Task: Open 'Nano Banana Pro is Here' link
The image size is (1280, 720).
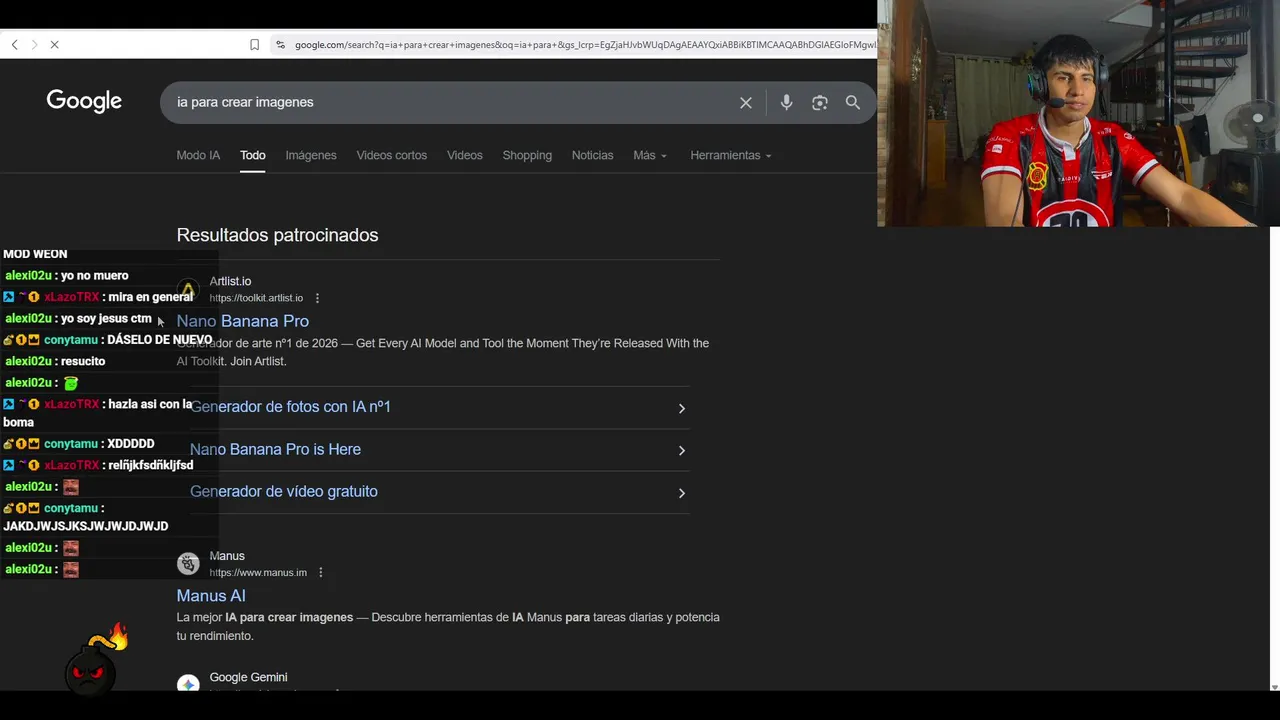Action: 276,449
